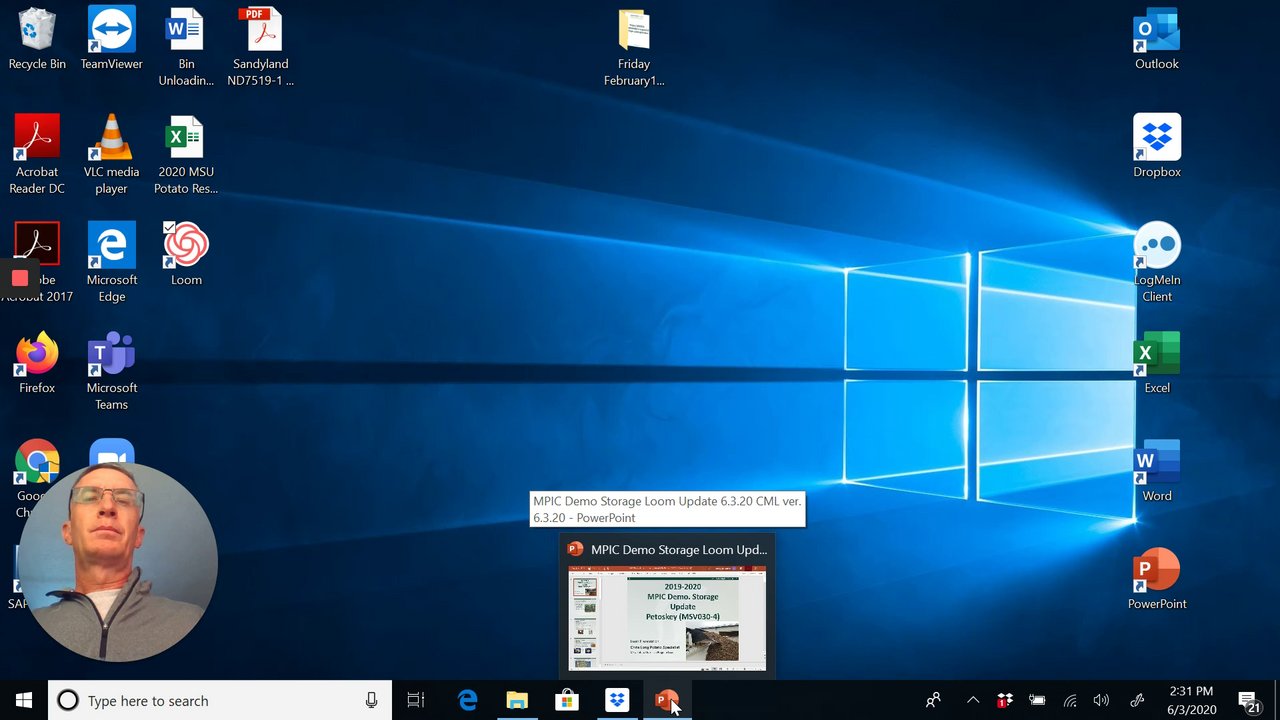Image resolution: width=1280 pixels, height=720 pixels.
Task: Open Task View from the taskbar
Action: pyautogui.click(x=416, y=700)
